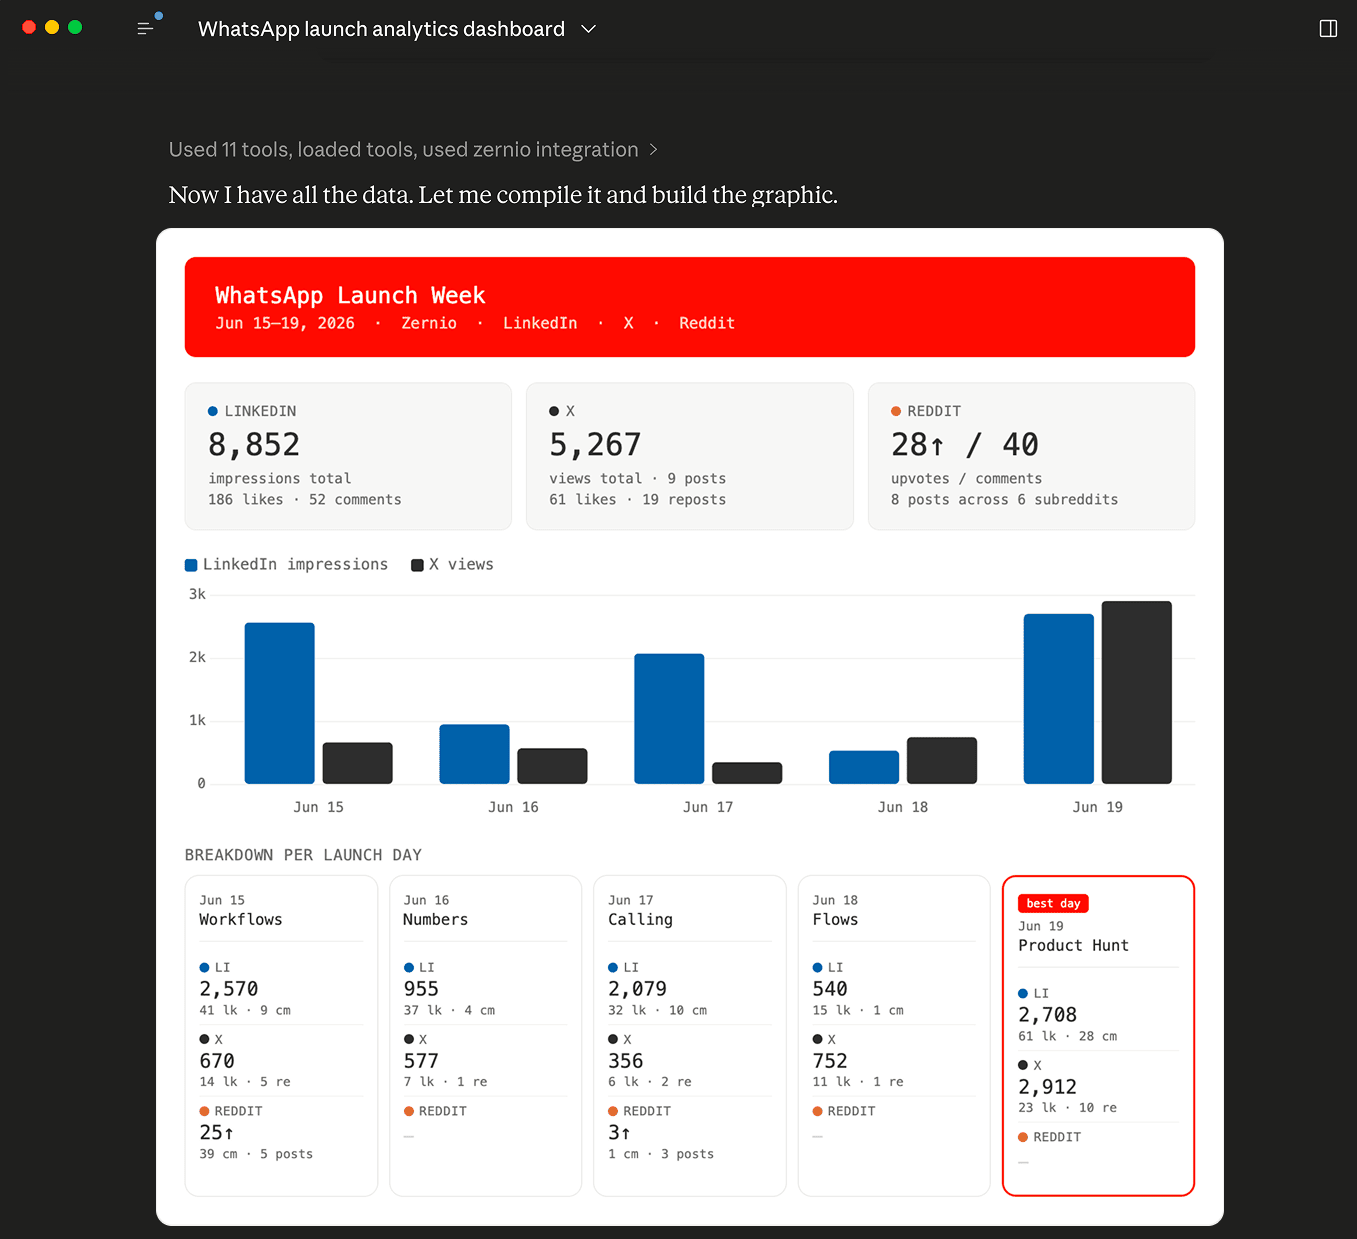Click the 61 likes · 19 reposts text
This screenshot has height=1239, width=1357.
tap(638, 500)
